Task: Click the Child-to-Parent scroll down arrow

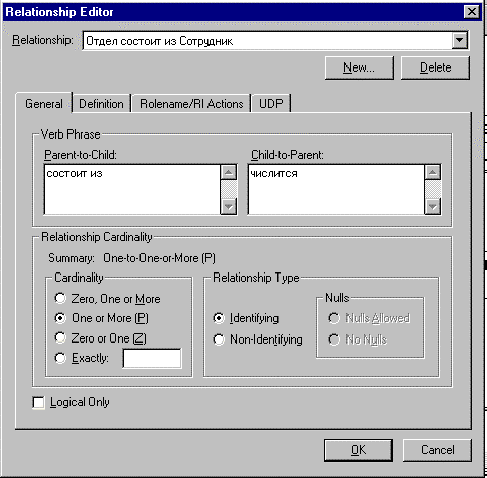Action: 433,206
